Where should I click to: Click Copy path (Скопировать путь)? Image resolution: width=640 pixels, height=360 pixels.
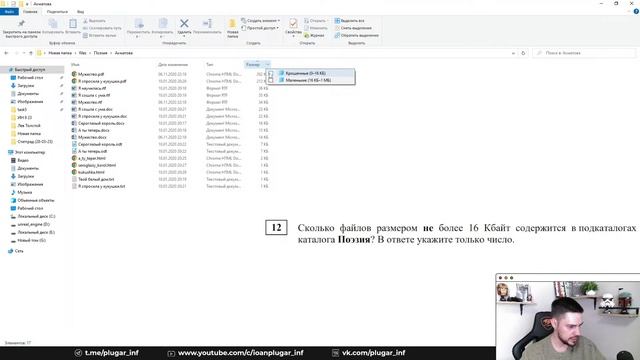[102, 28]
